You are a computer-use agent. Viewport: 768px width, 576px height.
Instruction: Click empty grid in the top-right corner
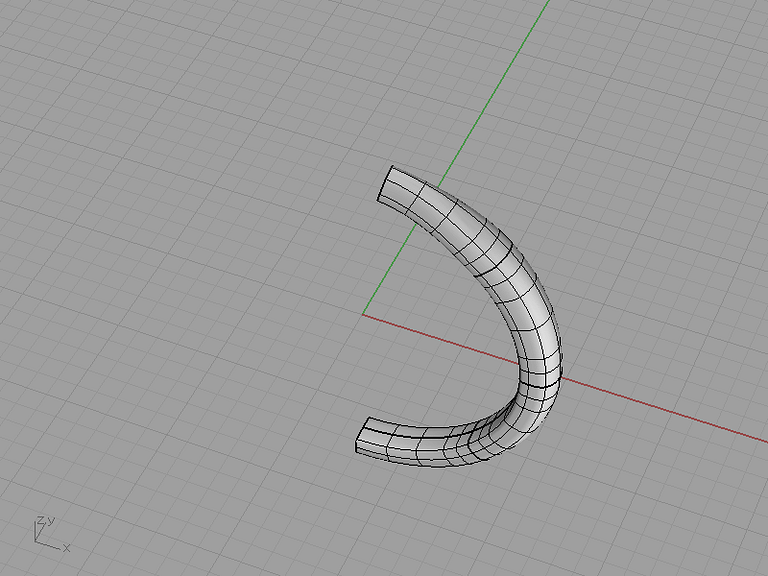point(710,49)
